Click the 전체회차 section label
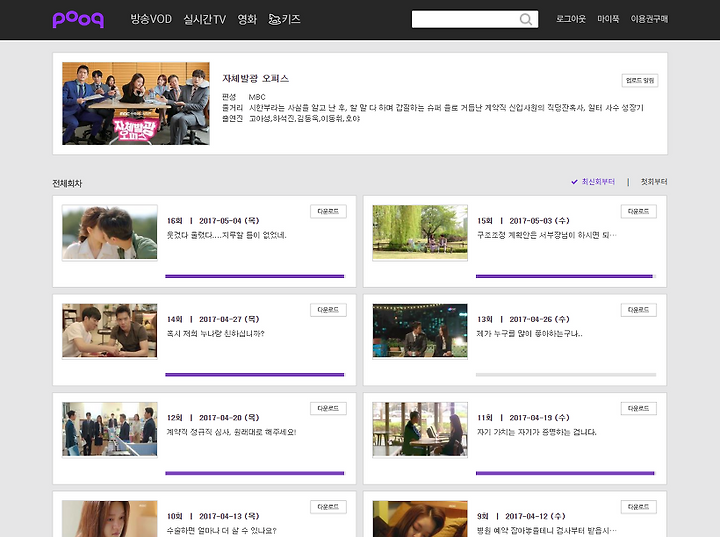This screenshot has width=720, height=537. (67, 183)
